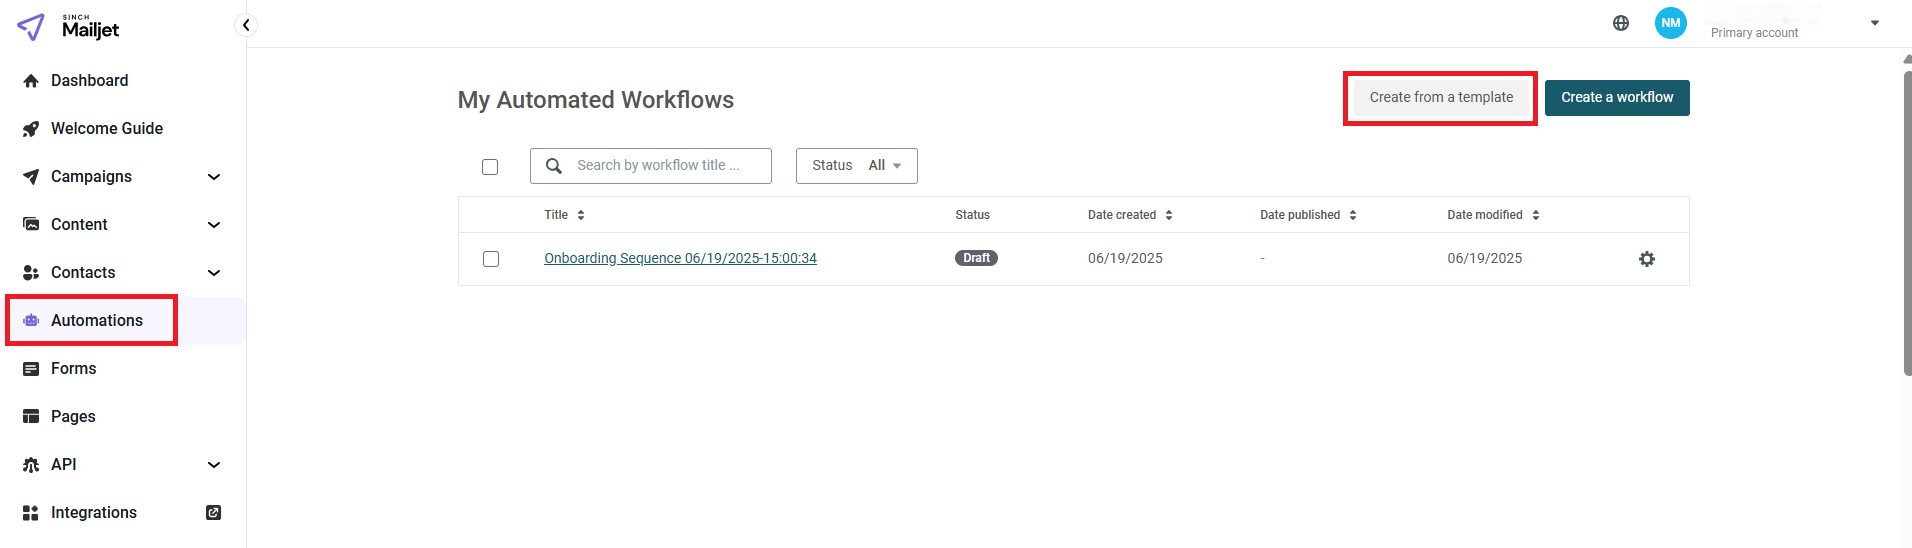Expand the Campaigns menu chevron

tap(214, 177)
